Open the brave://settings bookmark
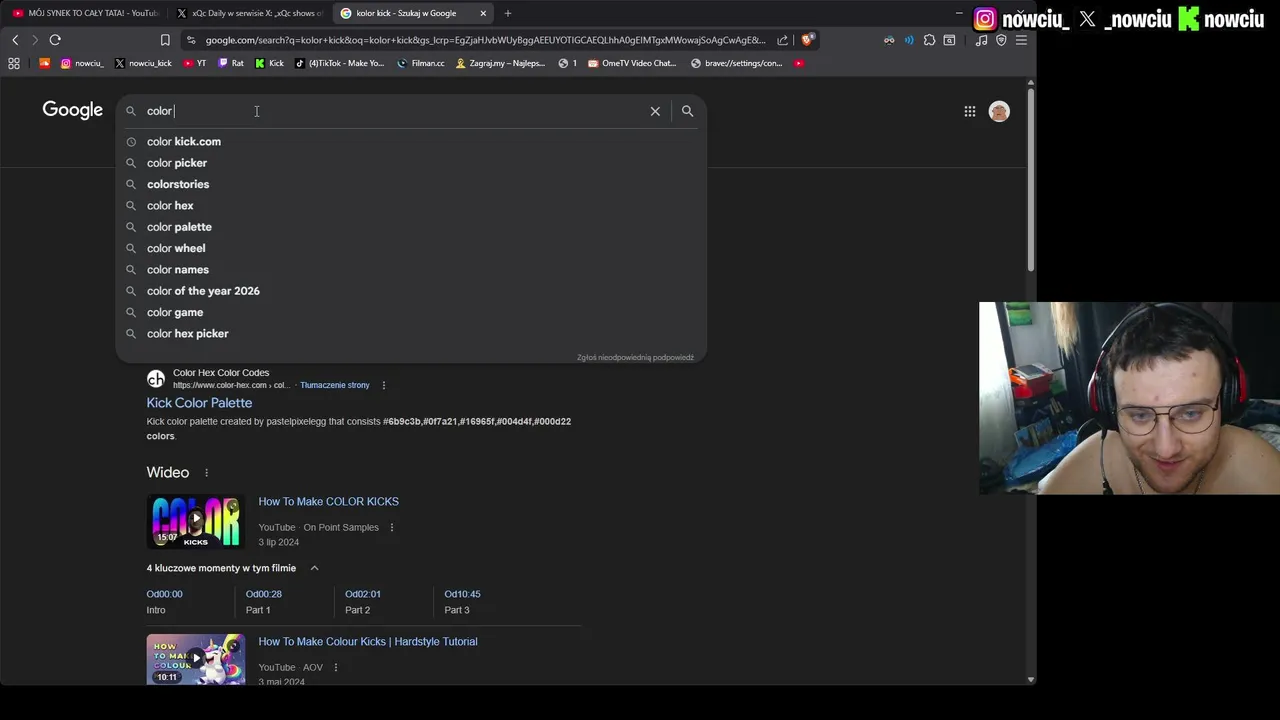This screenshot has width=1280, height=720. coord(736,63)
